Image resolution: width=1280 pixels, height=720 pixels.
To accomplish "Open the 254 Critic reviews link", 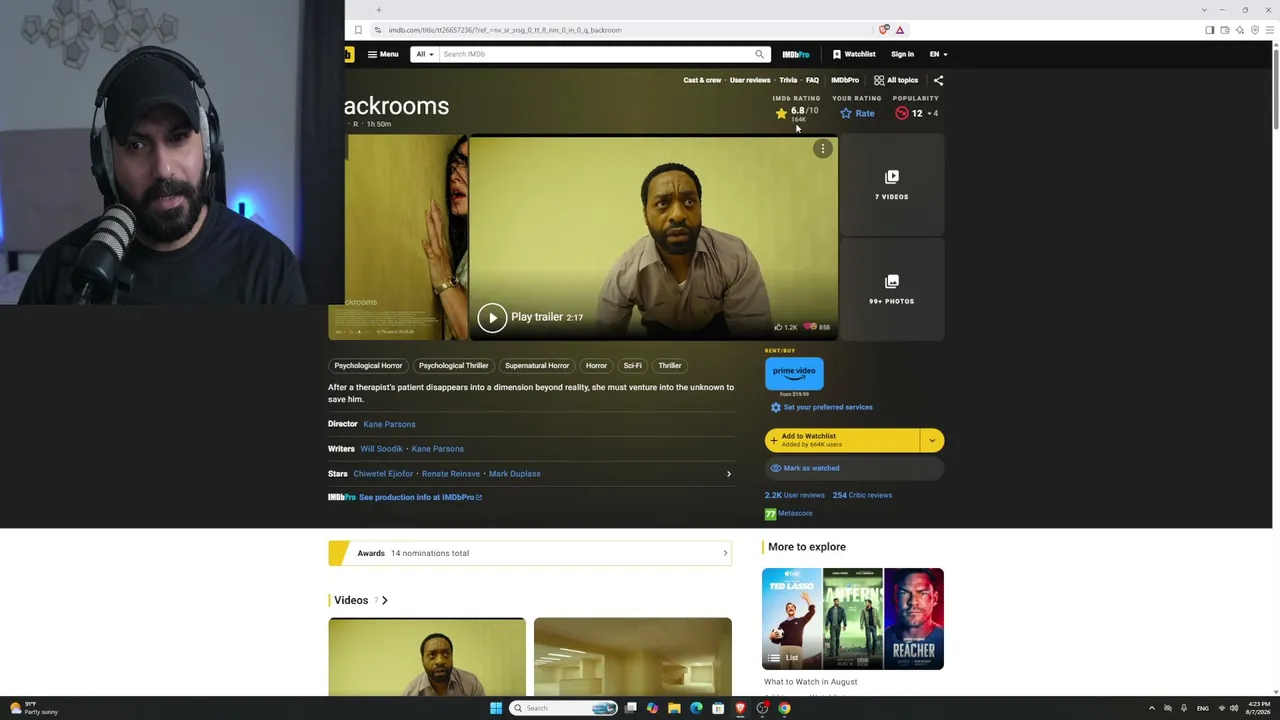I will [x=862, y=495].
